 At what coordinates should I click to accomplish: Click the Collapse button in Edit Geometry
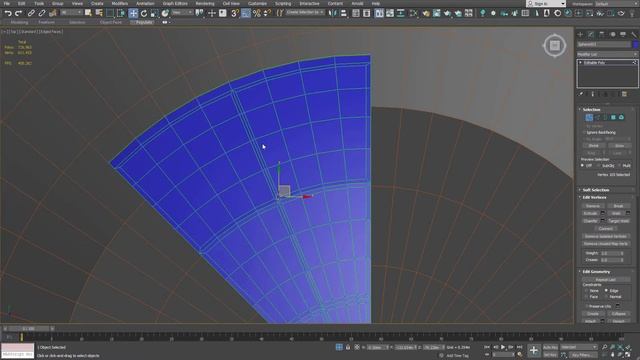(x=619, y=314)
